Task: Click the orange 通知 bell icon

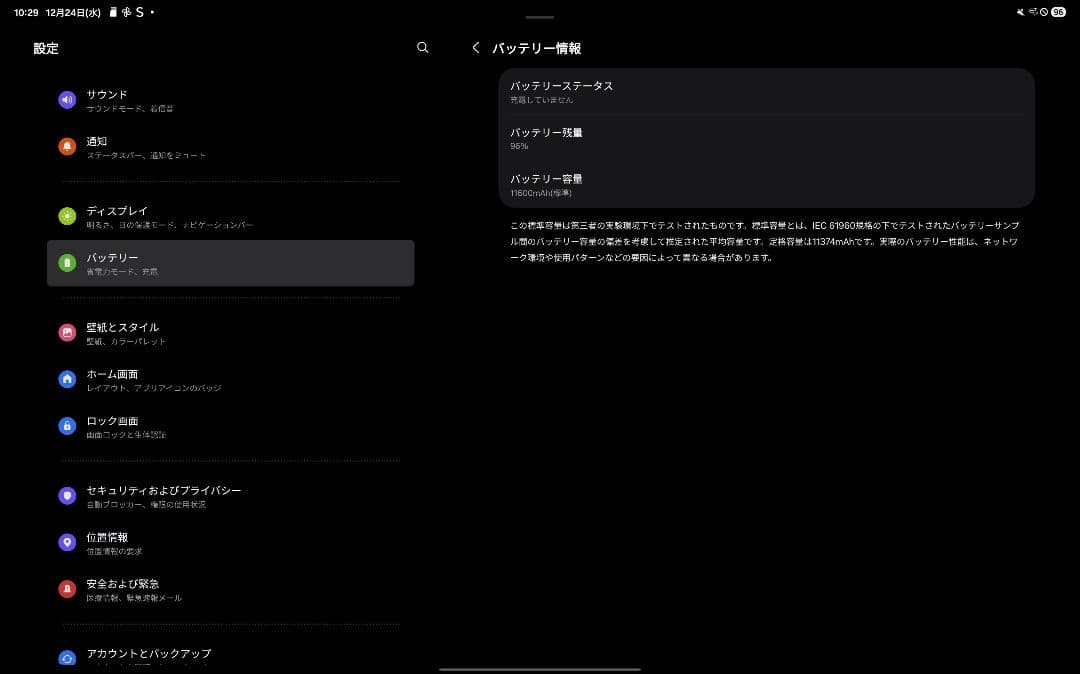Action: coord(67,147)
